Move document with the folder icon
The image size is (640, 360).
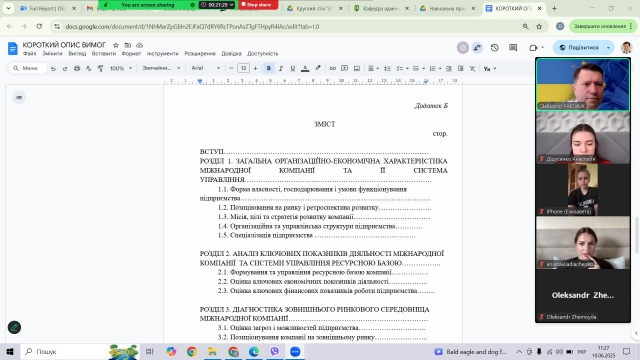tap(128, 45)
